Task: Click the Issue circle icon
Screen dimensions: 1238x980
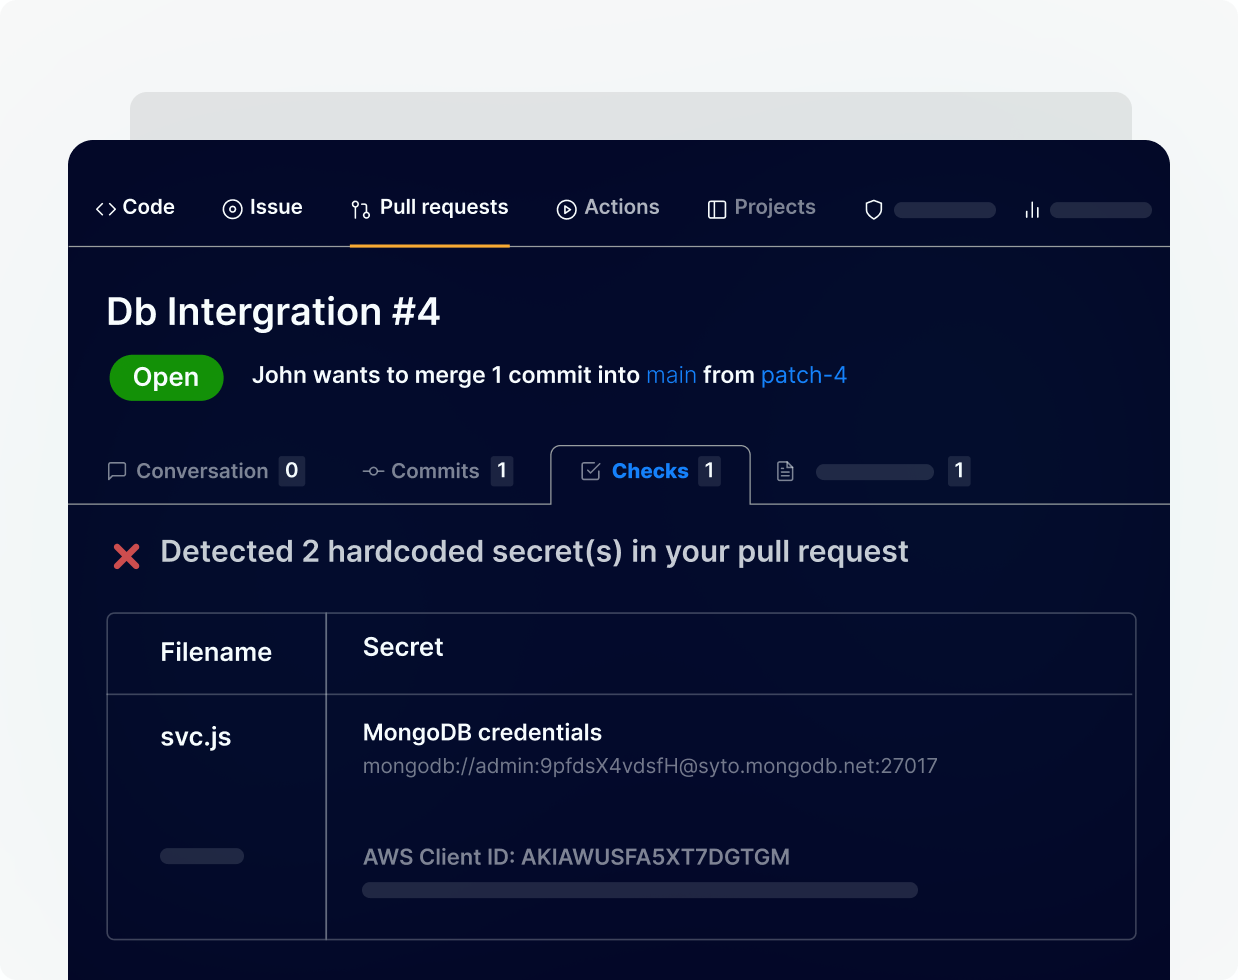Action: coord(232,209)
